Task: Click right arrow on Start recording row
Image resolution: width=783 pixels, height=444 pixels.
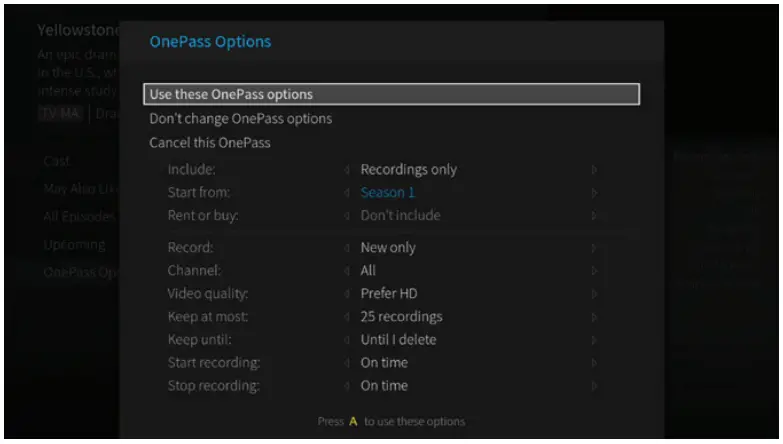Action: coord(594,363)
